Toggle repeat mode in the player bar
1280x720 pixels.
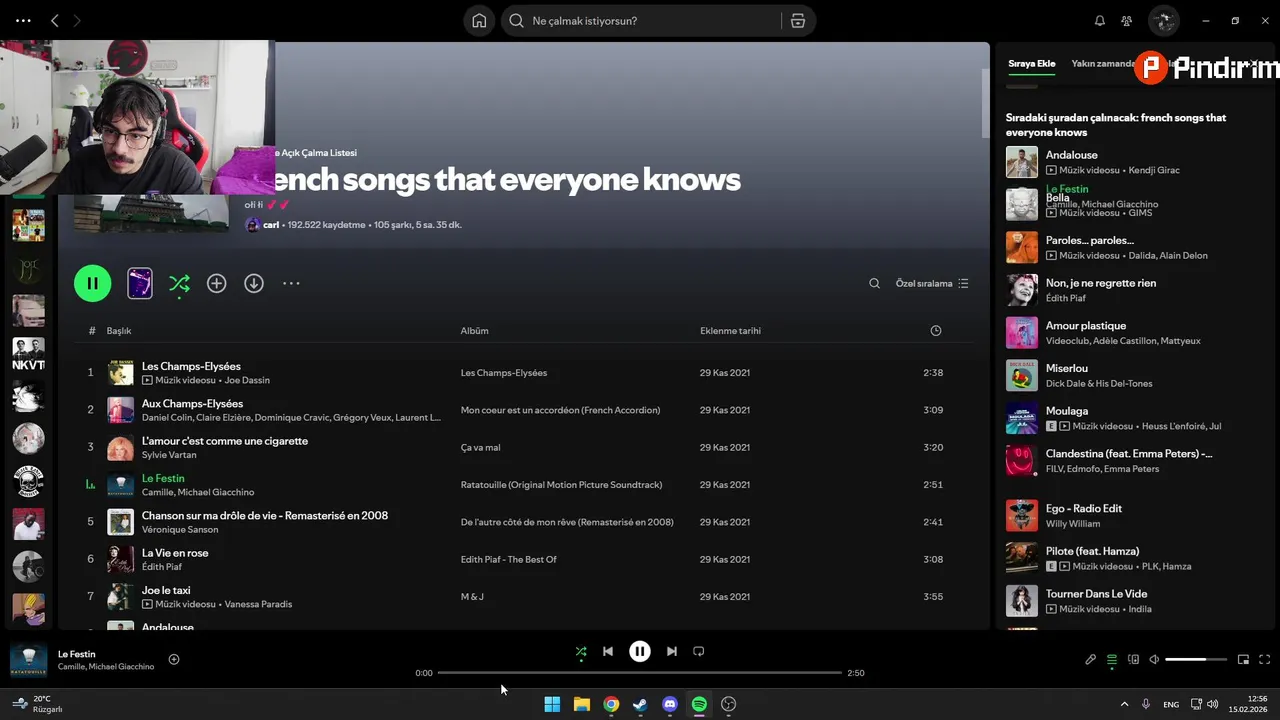(x=699, y=652)
